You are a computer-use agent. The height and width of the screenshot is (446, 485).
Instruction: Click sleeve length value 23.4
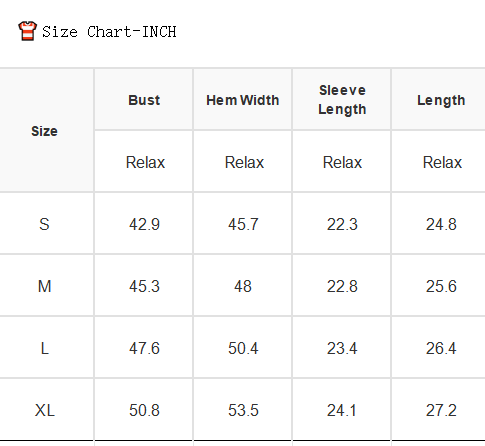point(342,348)
